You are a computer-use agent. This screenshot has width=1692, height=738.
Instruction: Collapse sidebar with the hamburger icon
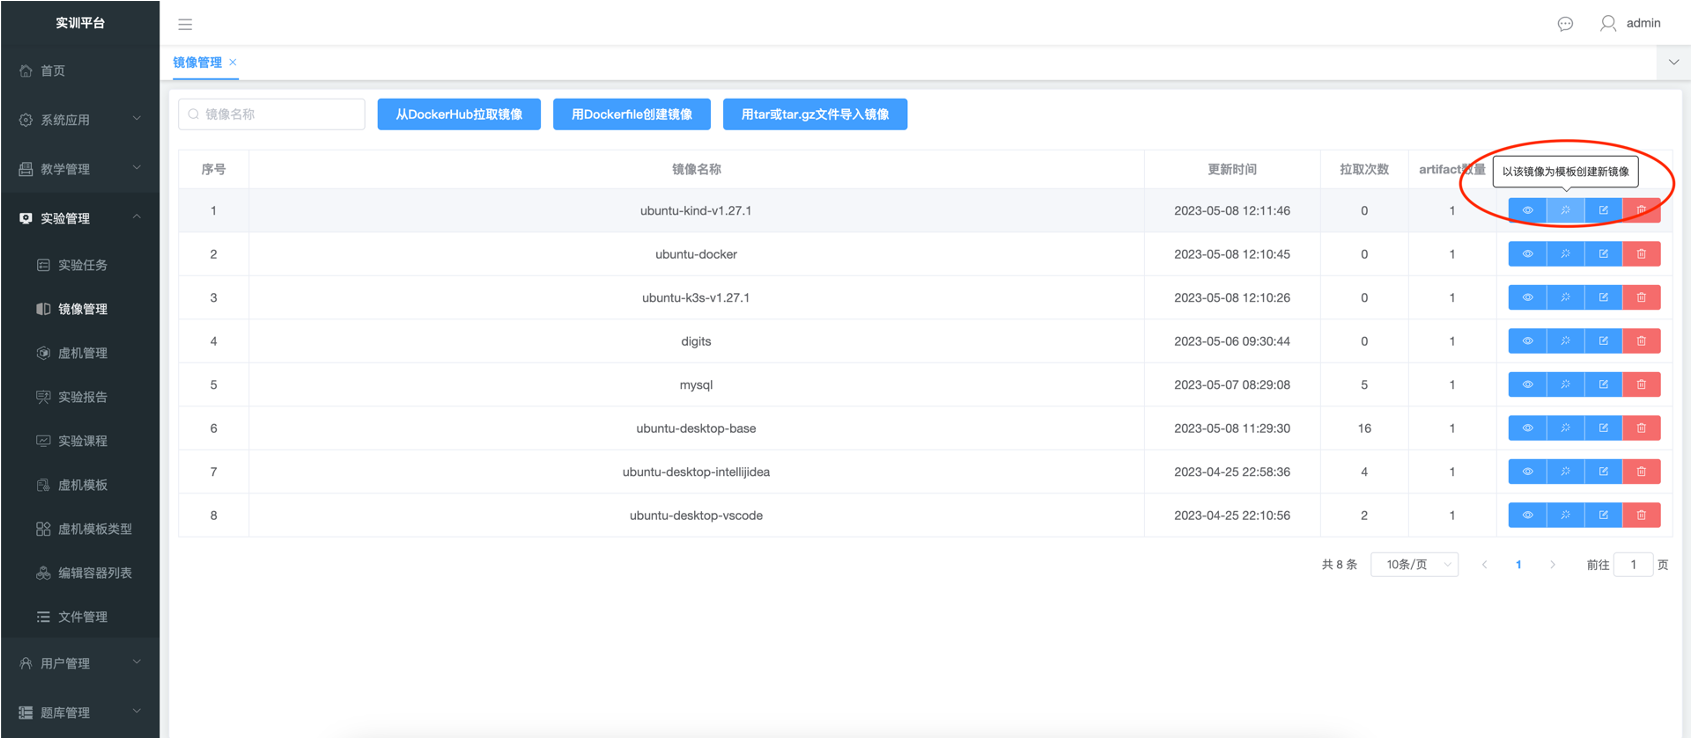pos(185,24)
